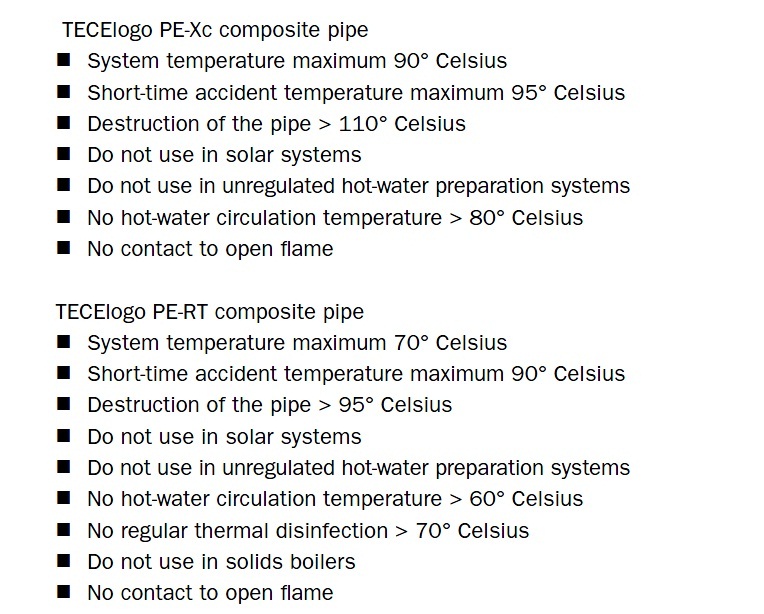This screenshot has height=614, width=764.
Task: Click the "Destruction of the pipe > 110°" line
Action: click(276, 124)
